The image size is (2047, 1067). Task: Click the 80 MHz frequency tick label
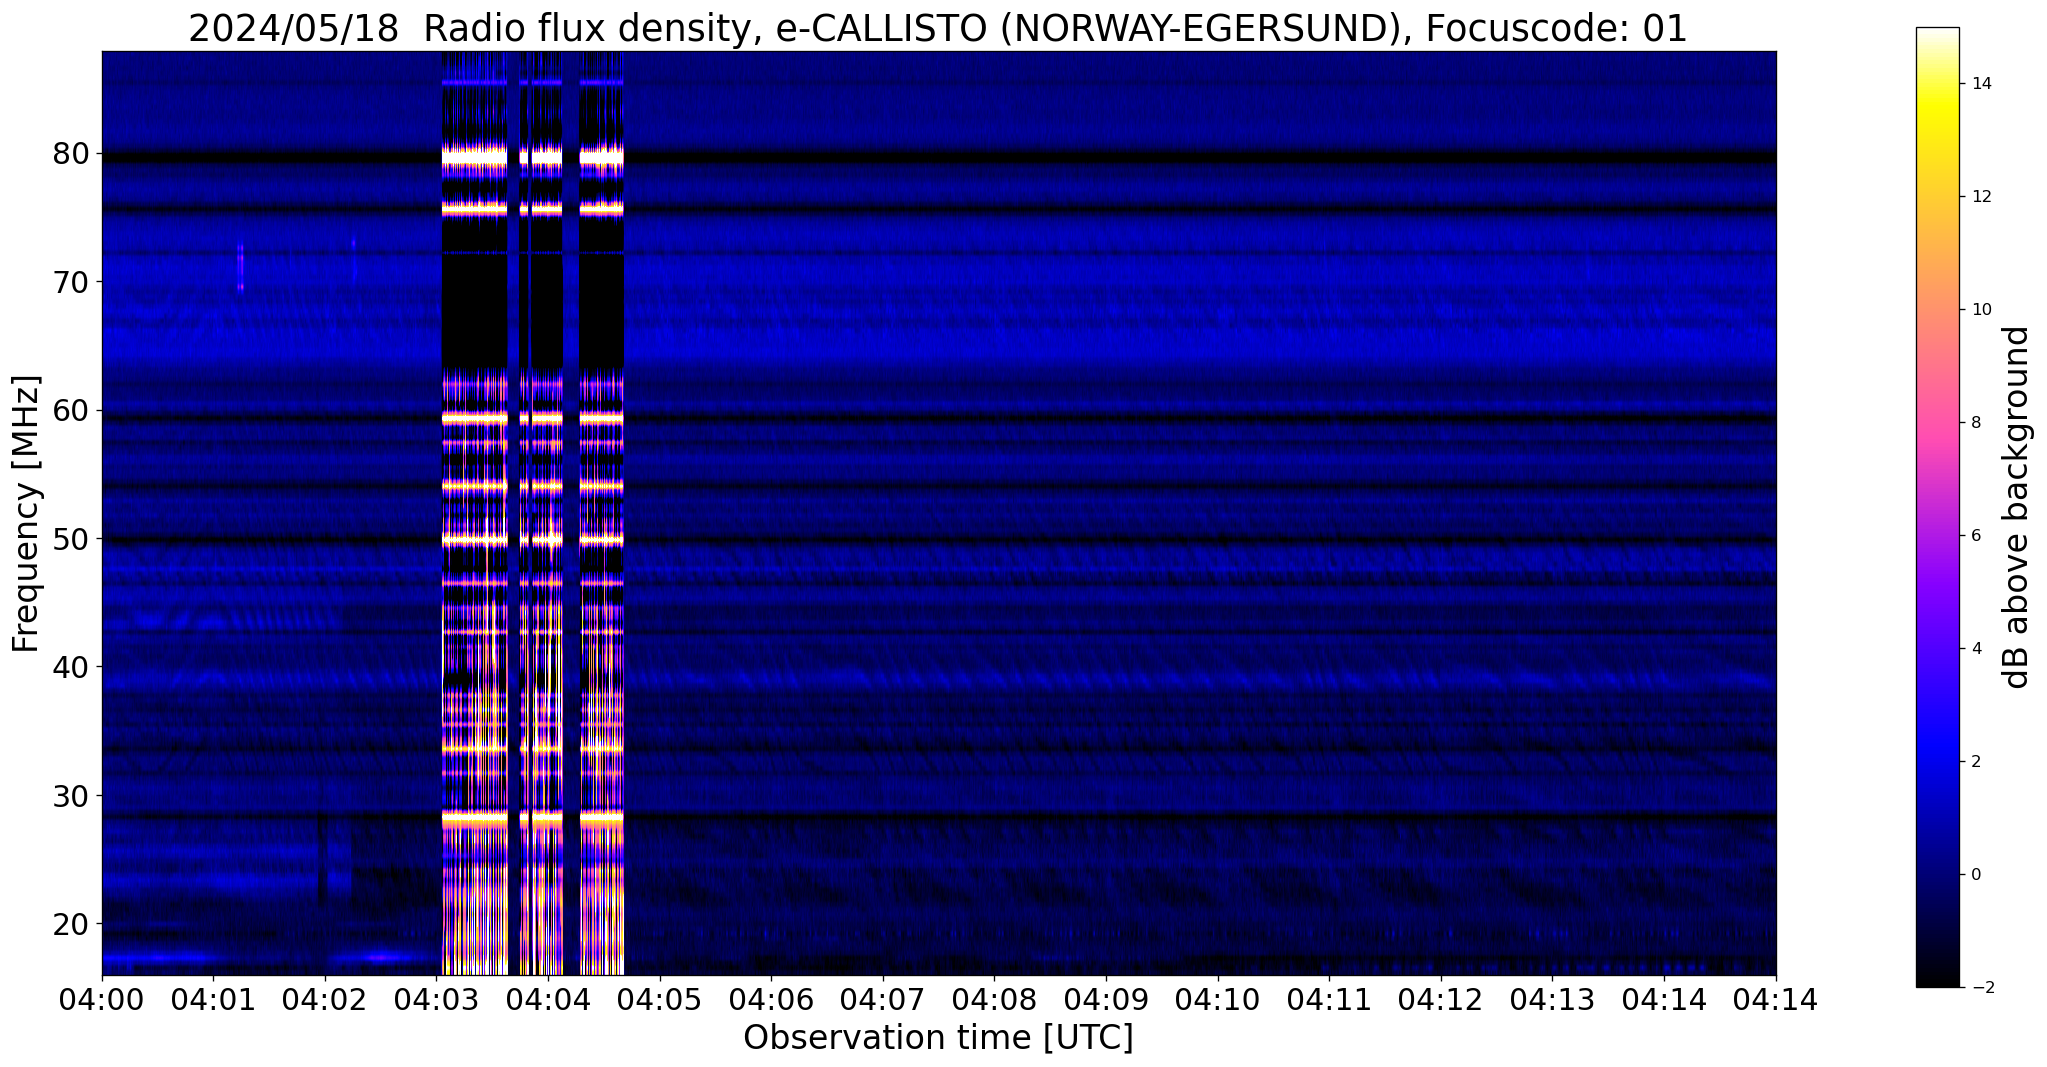click(71, 154)
